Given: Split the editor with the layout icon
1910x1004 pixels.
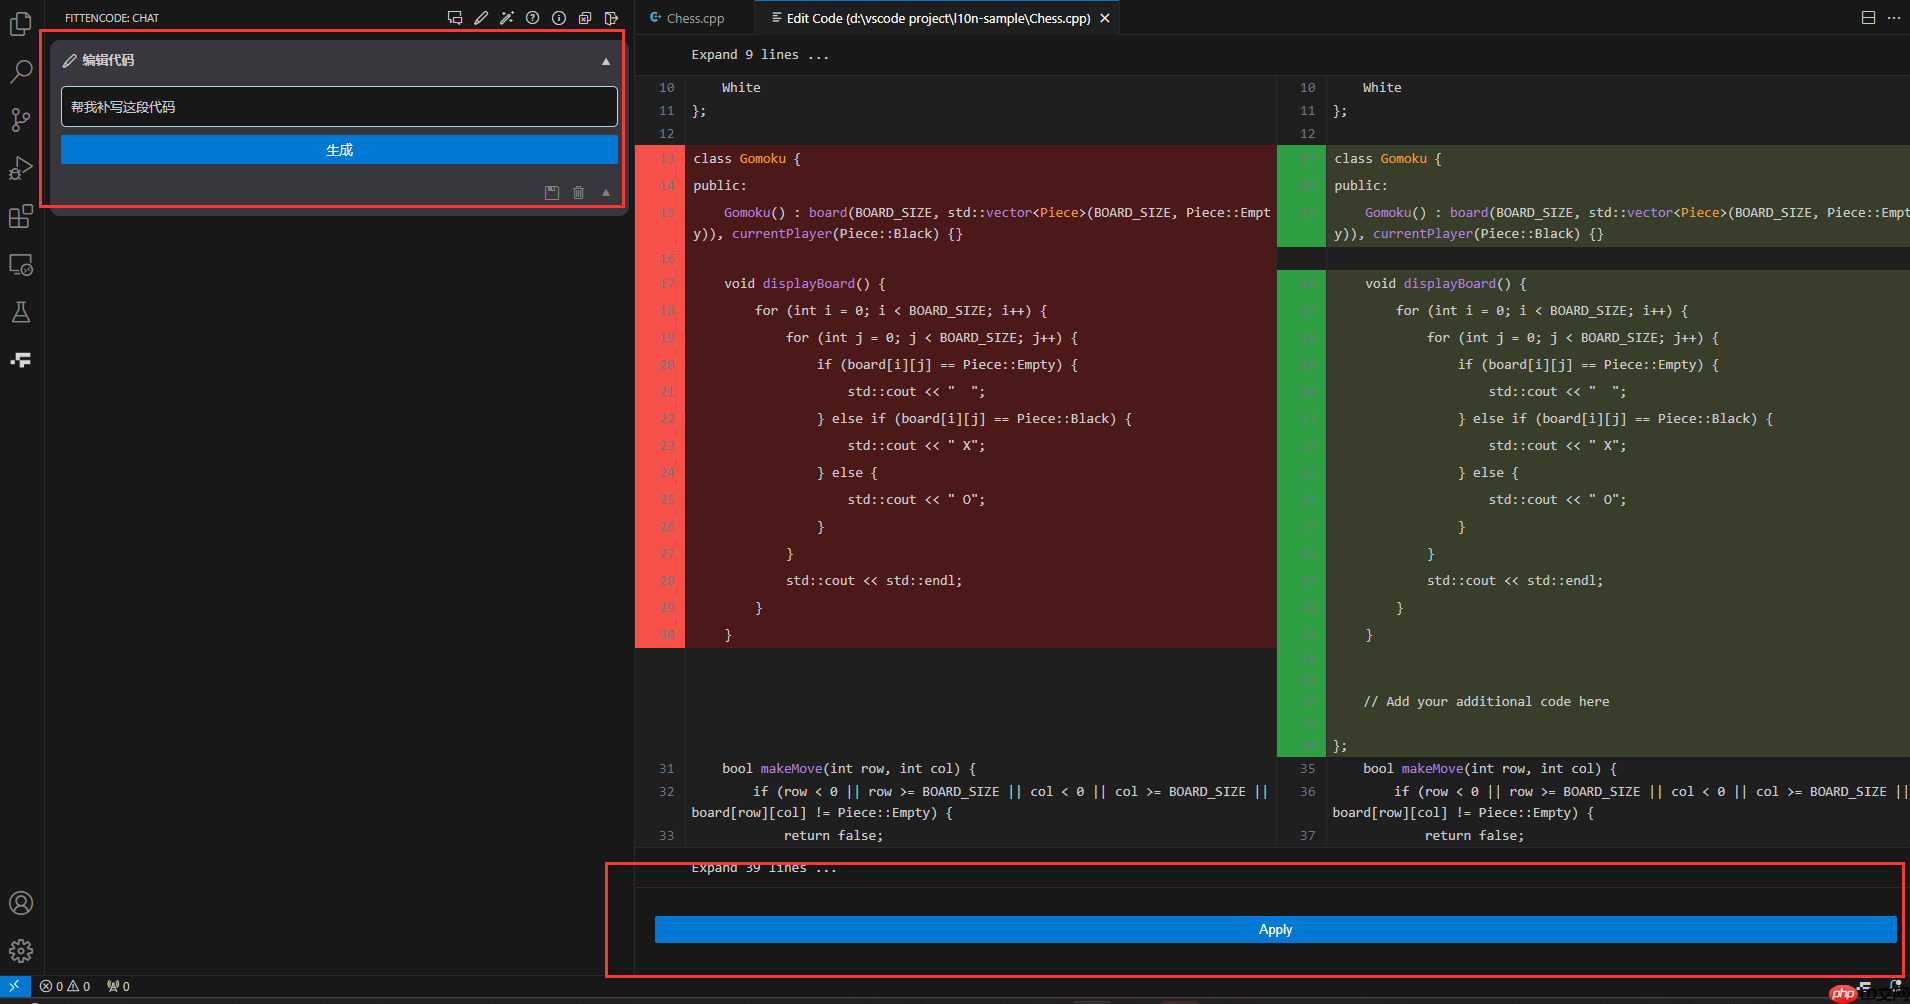Looking at the screenshot, I should pyautogui.click(x=1868, y=17).
